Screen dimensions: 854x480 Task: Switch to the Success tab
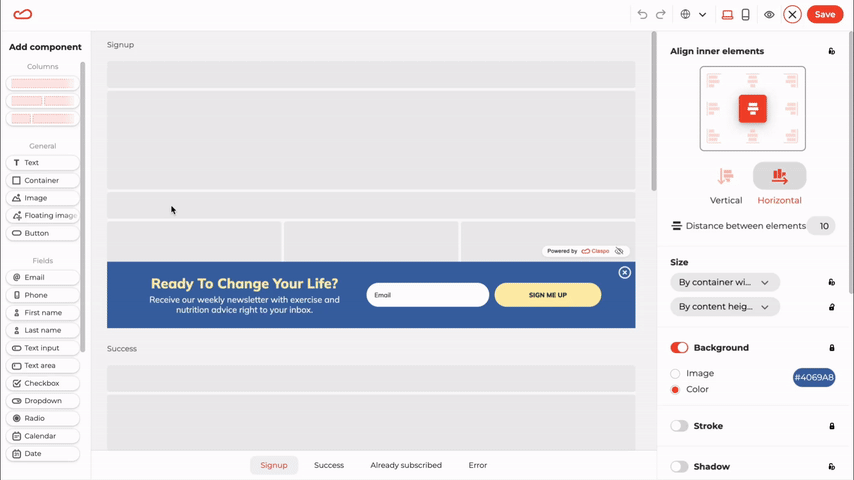[329, 465]
